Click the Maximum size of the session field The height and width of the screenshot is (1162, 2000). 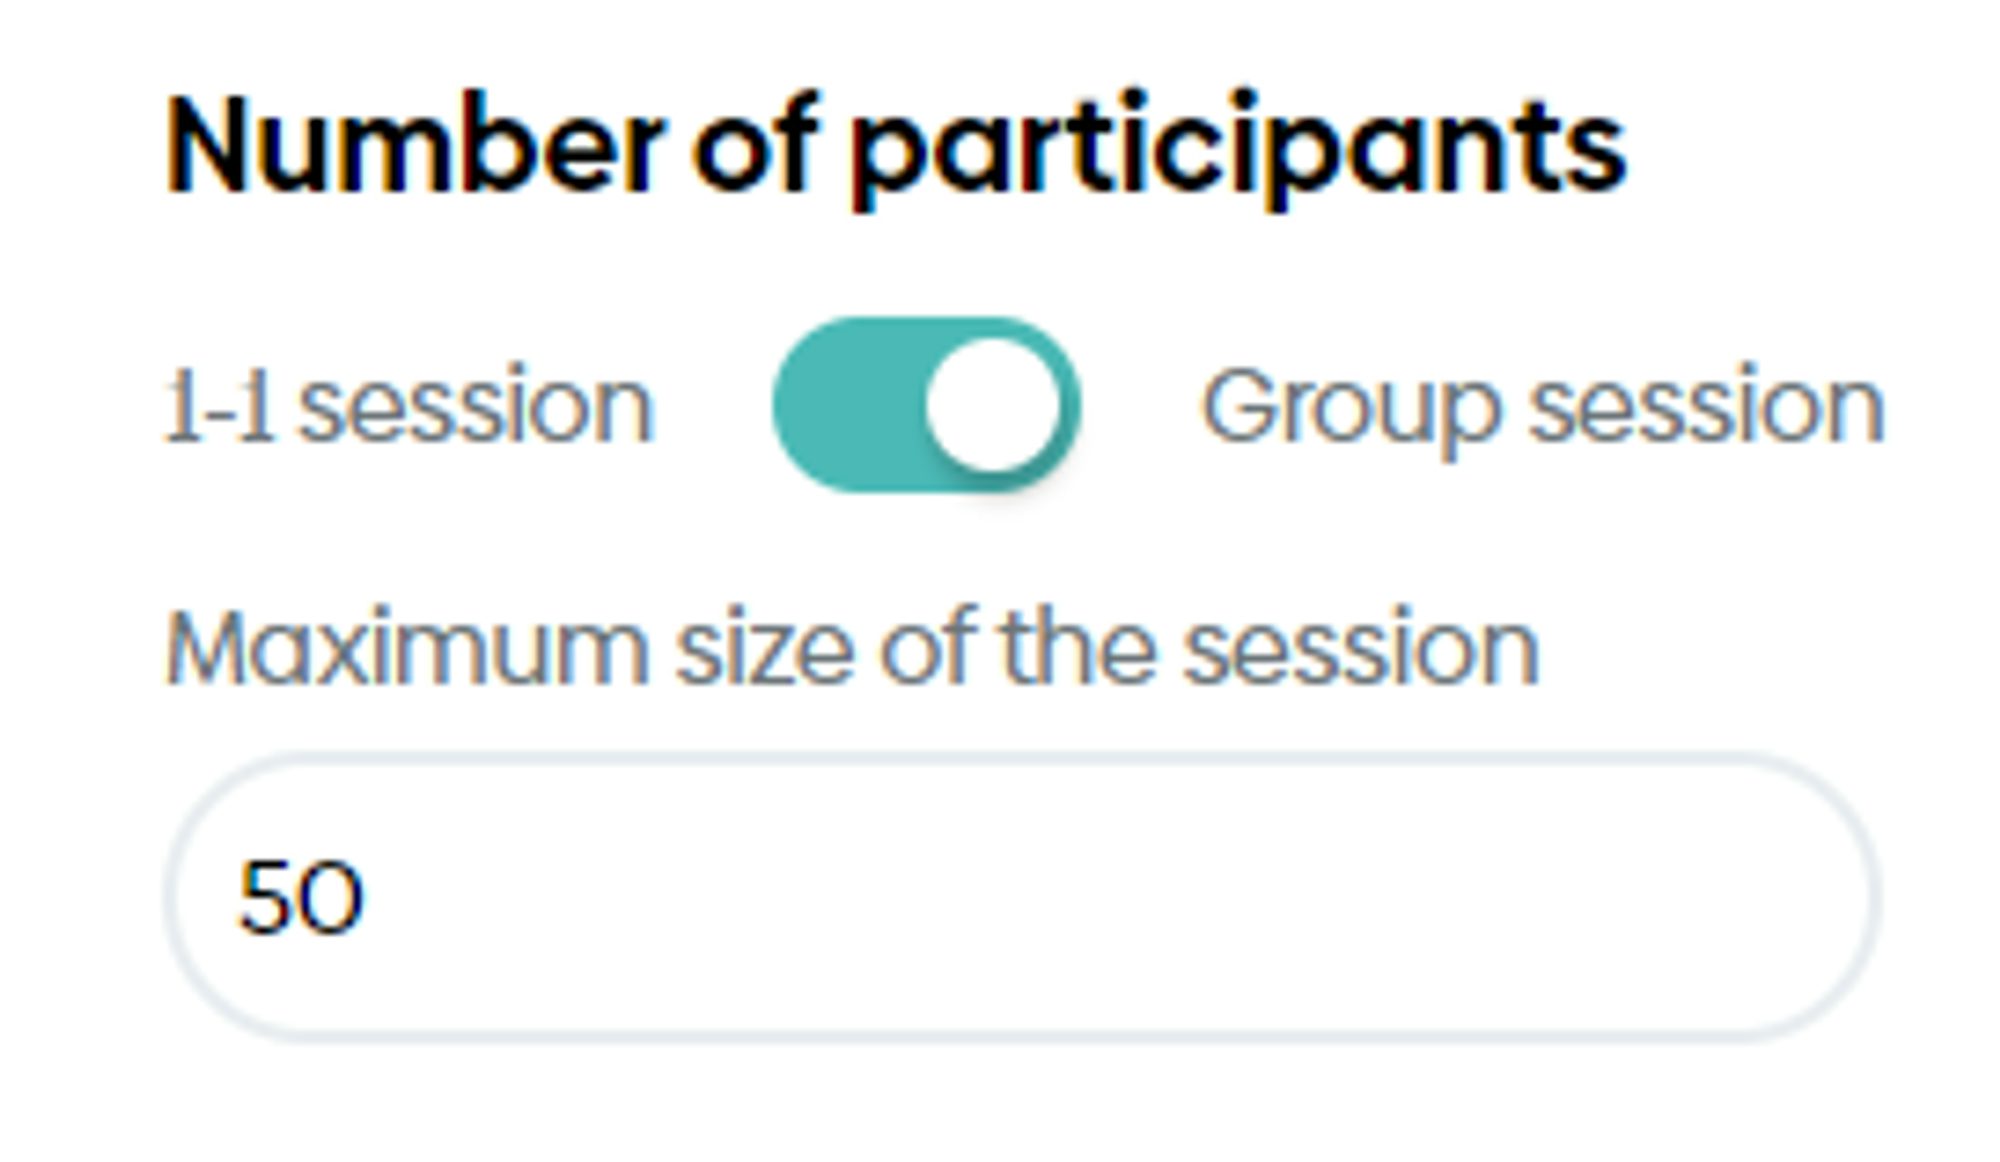tap(1021, 897)
